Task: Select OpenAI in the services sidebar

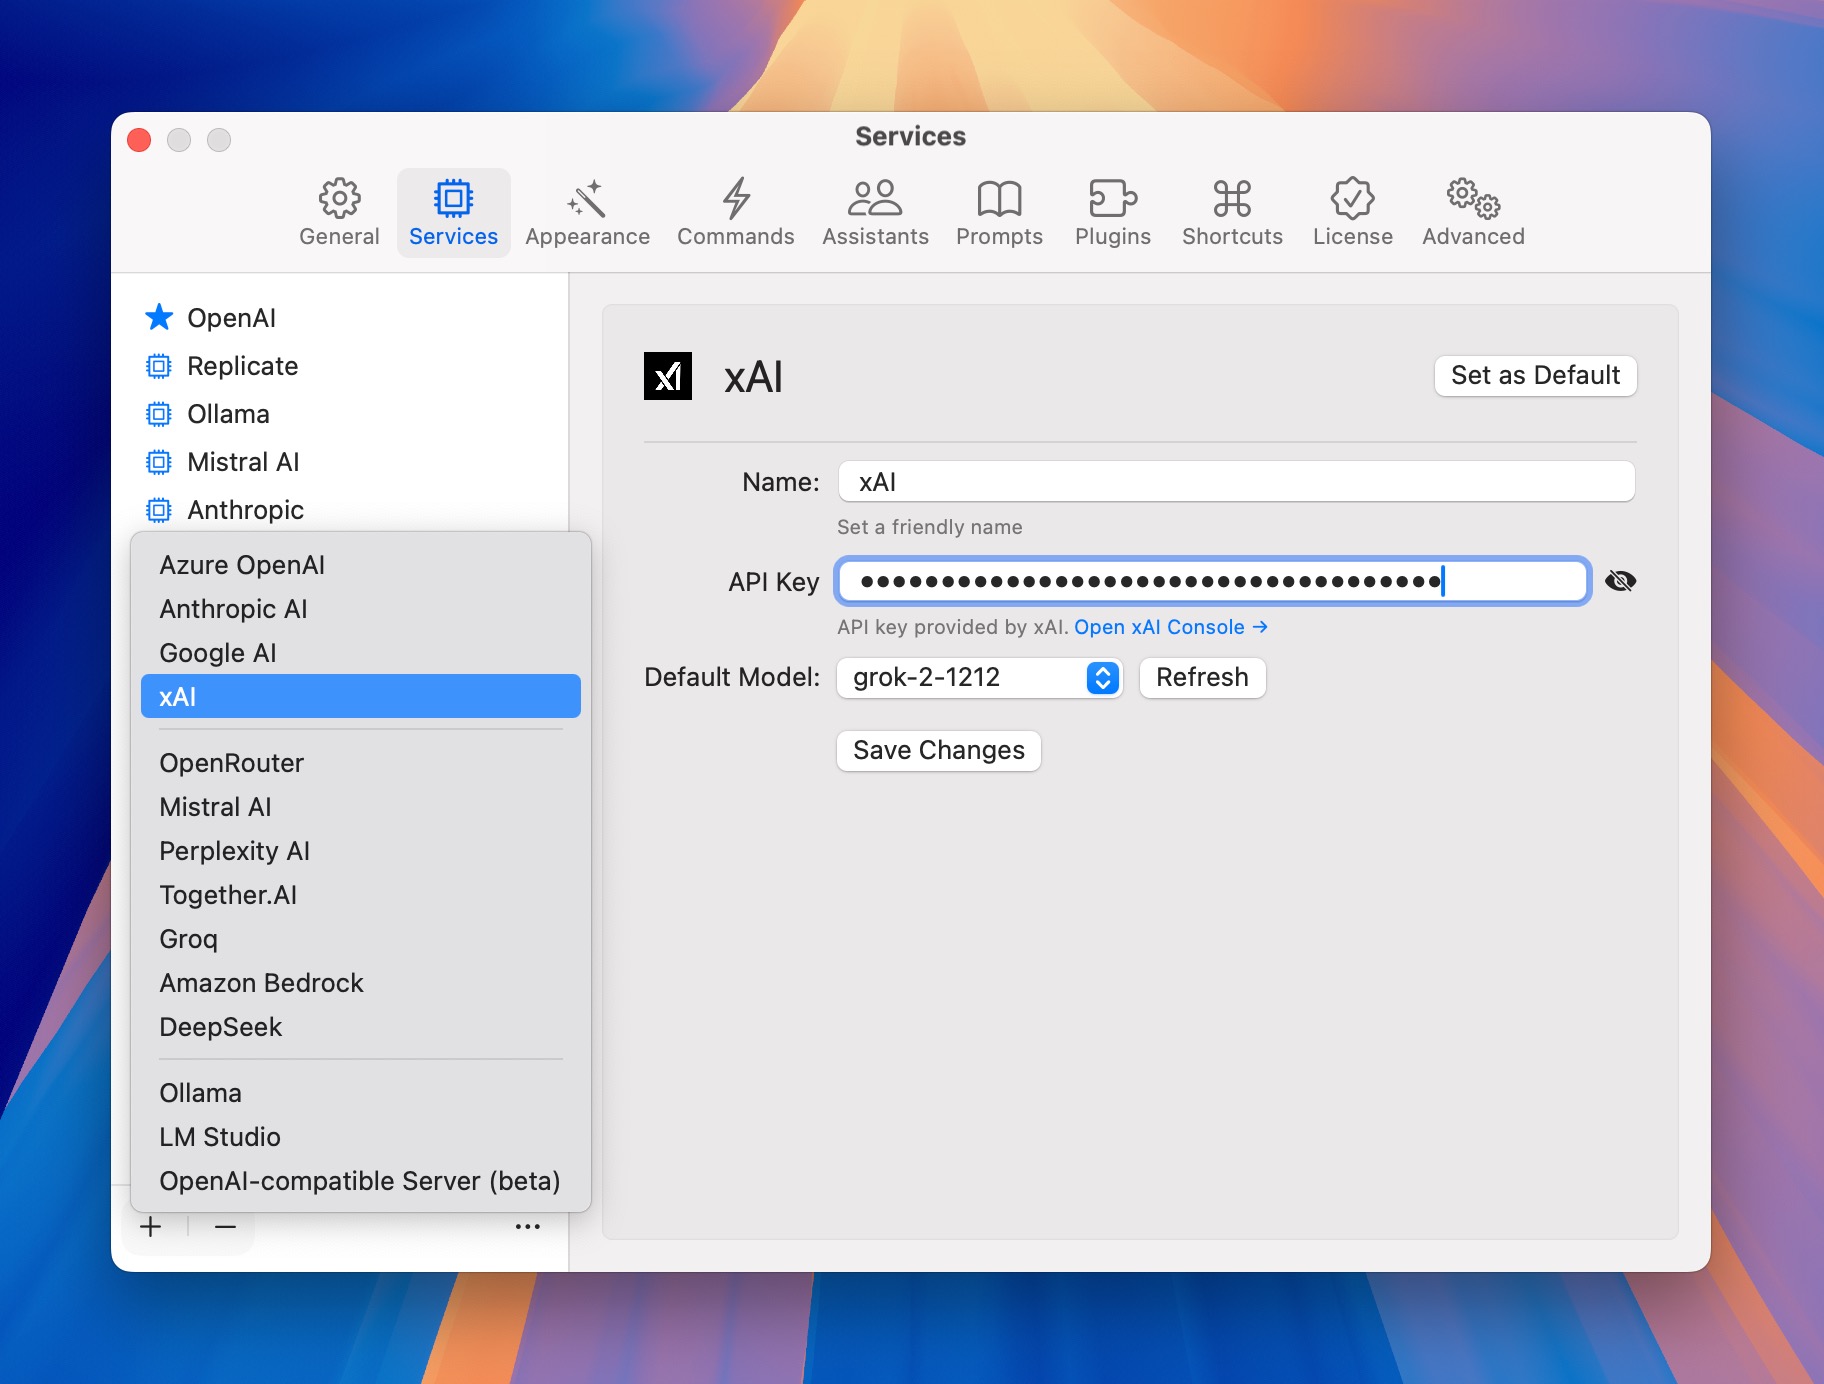Action: pyautogui.click(x=231, y=318)
